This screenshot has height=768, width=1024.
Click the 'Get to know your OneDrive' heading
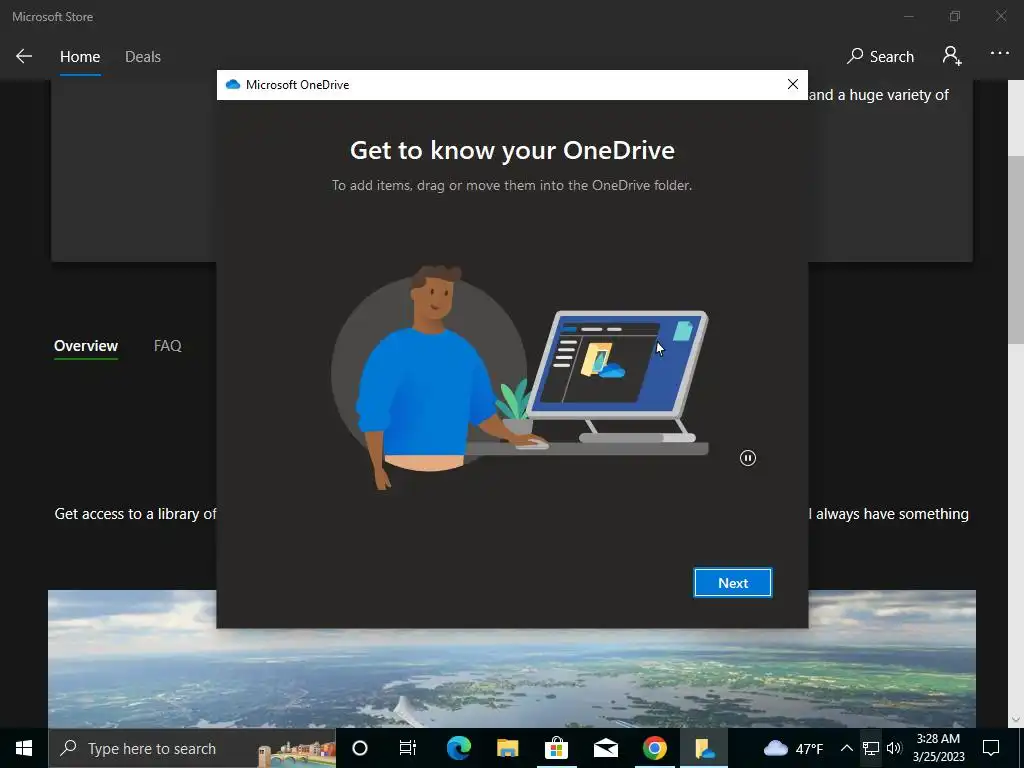click(512, 150)
